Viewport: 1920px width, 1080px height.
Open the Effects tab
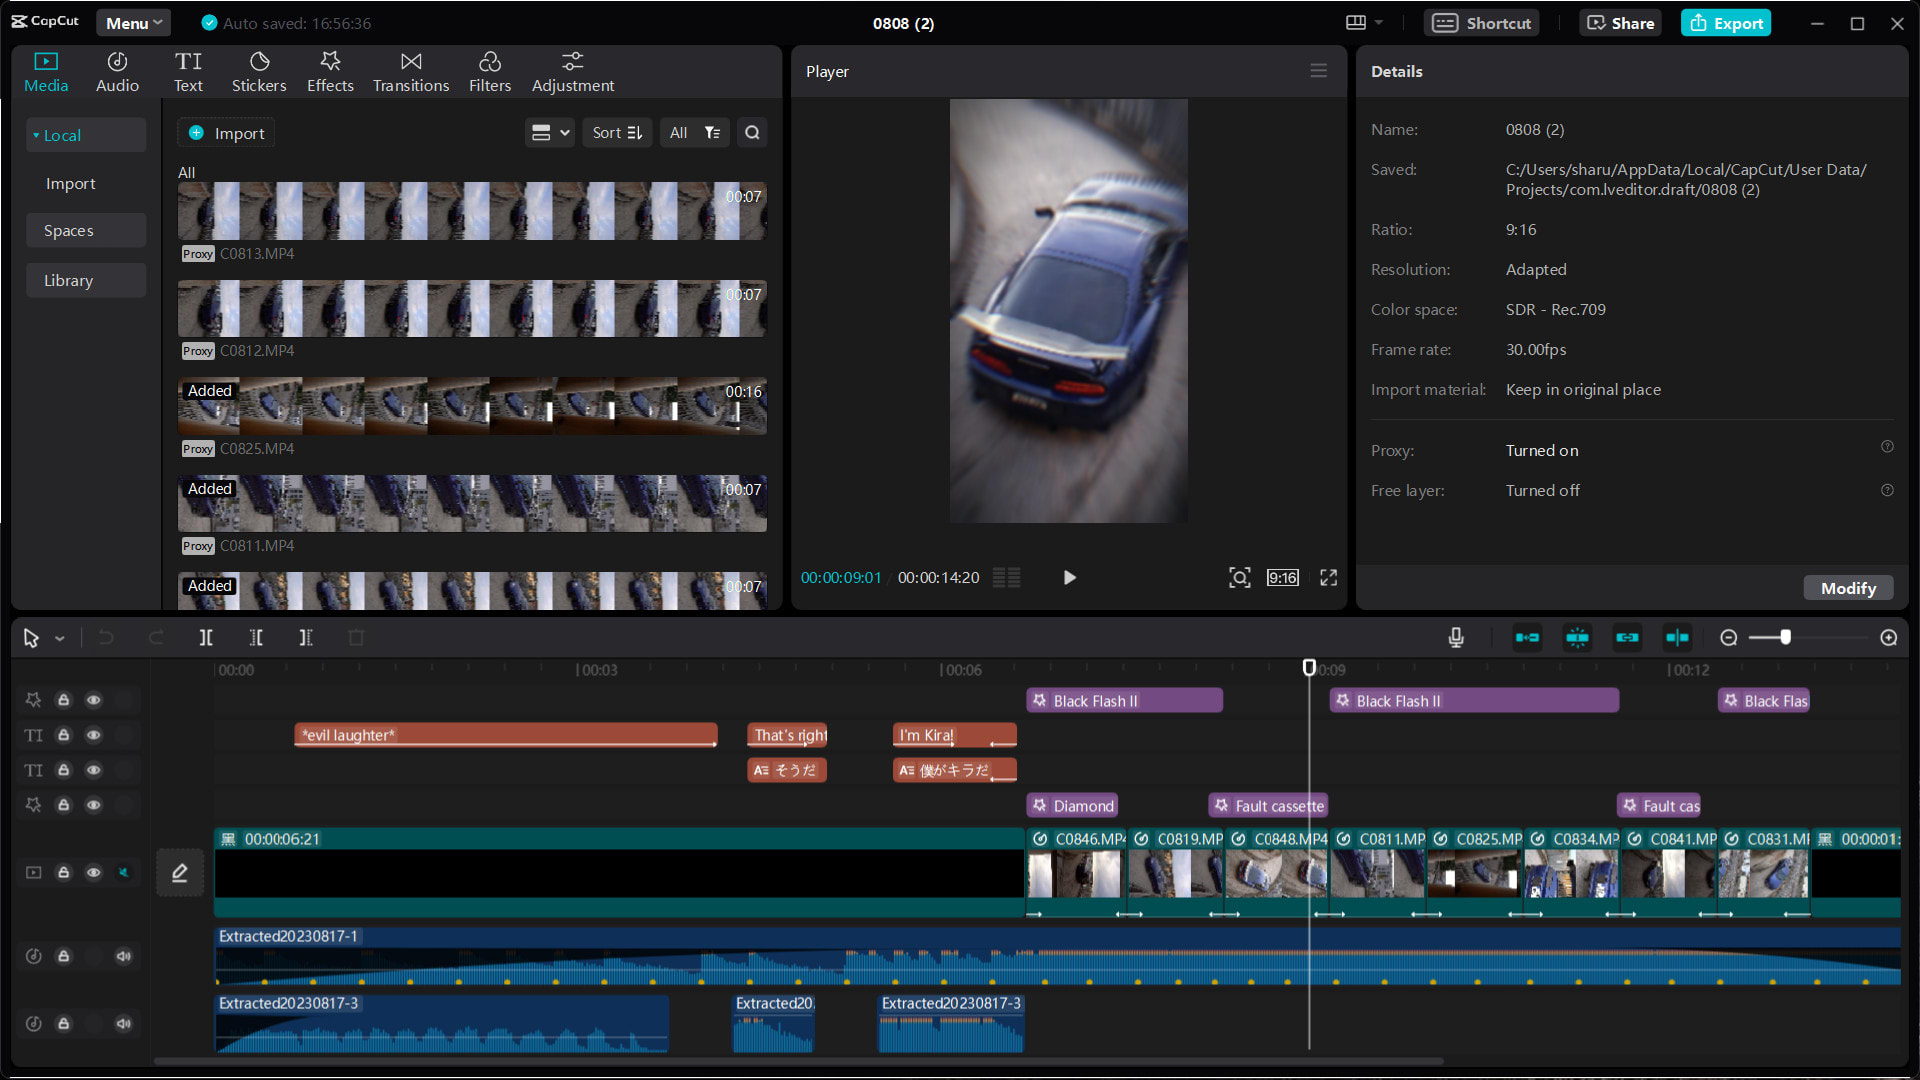click(330, 72)
